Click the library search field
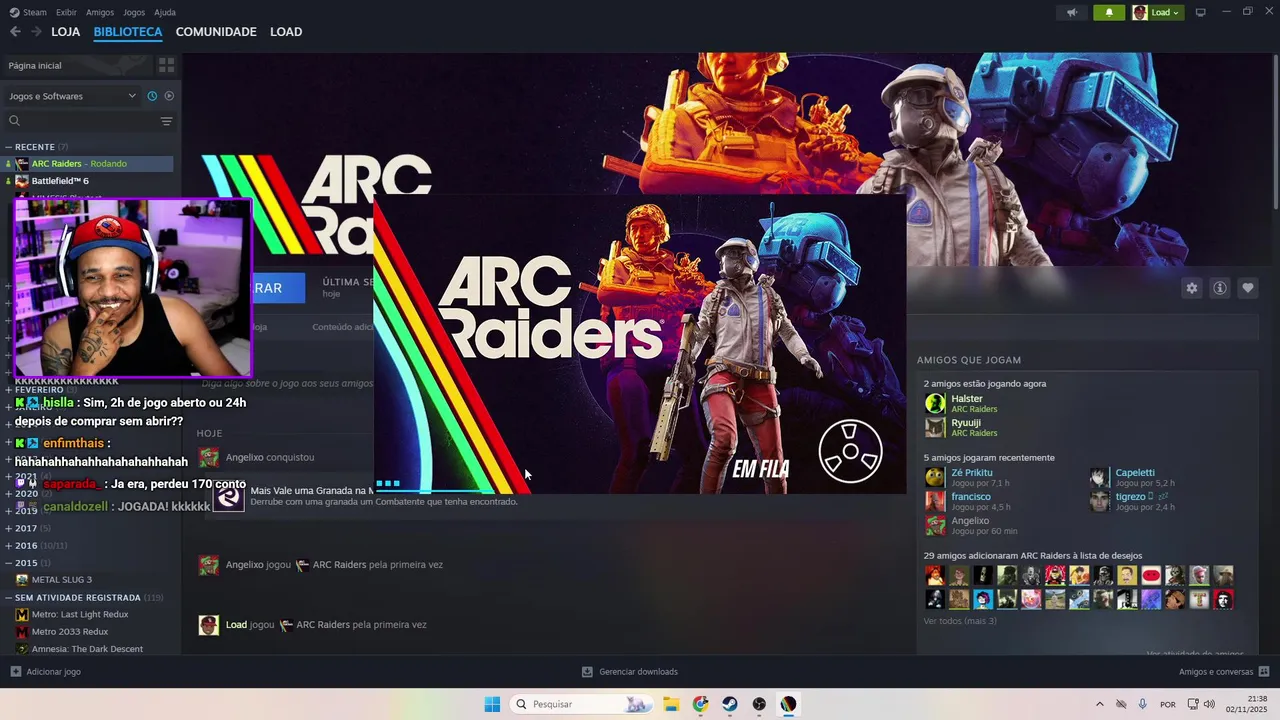1280x720 pixels. [80, 121]
